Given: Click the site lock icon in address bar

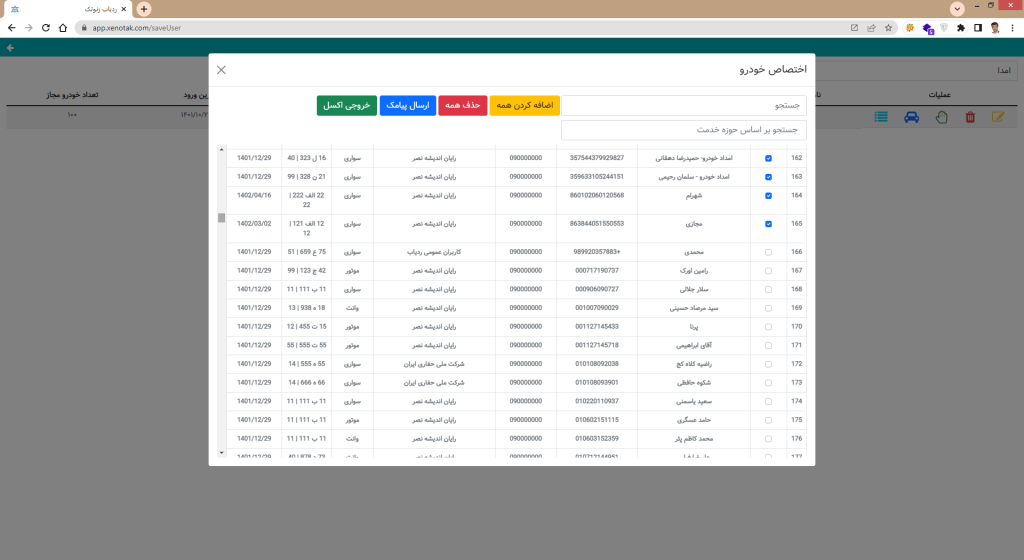Looking at the screenshot, I should 84,28.
